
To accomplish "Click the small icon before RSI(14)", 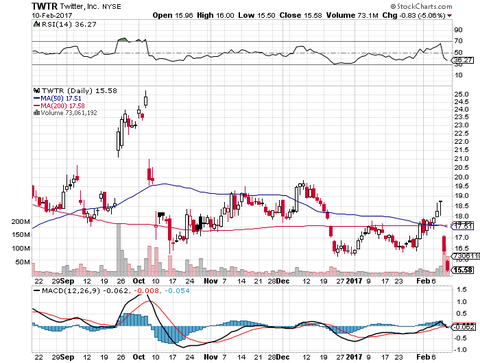I will coord(36,24).
